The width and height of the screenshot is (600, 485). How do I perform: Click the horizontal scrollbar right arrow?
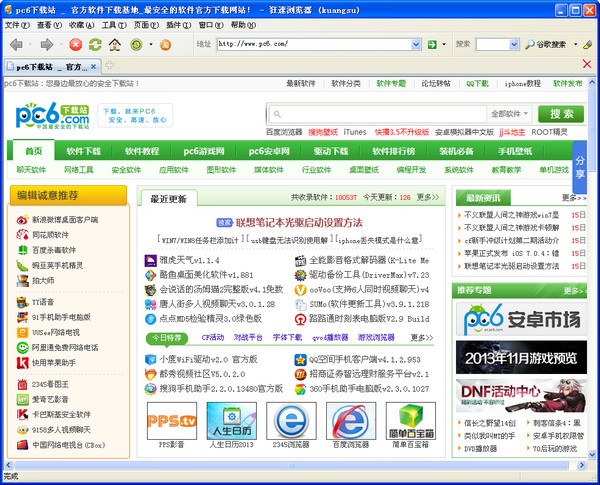(582, 465)
